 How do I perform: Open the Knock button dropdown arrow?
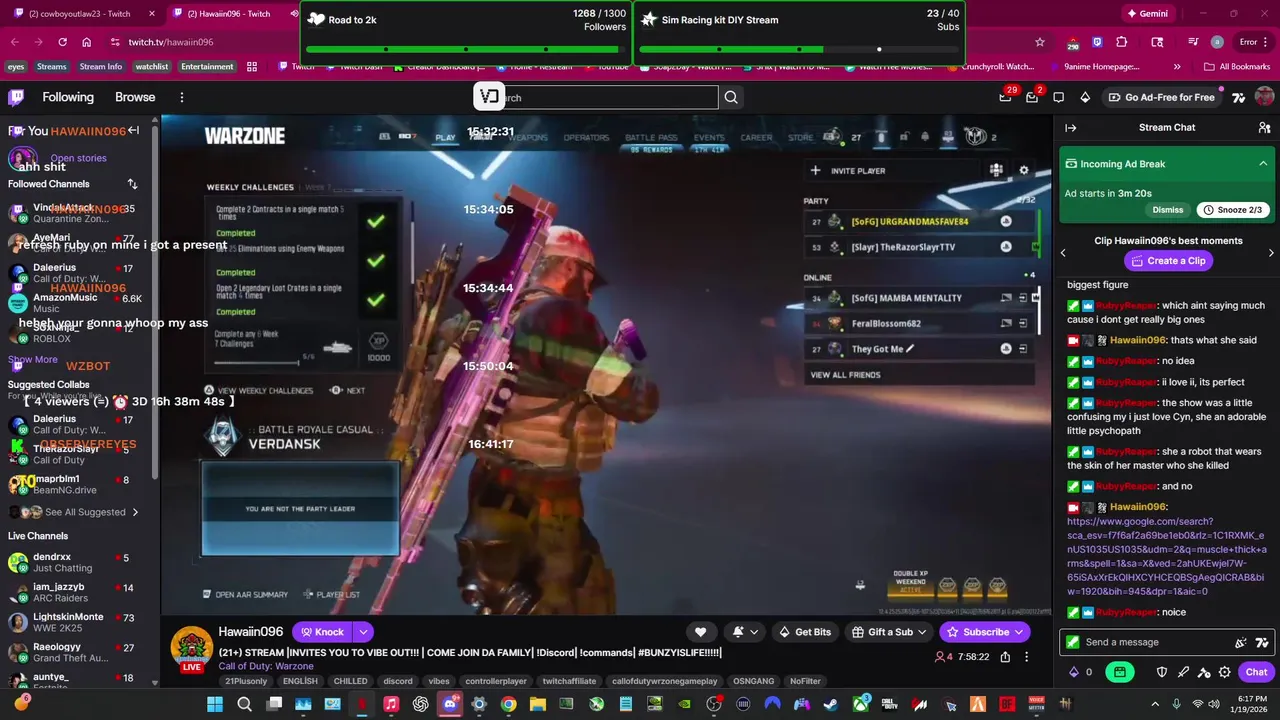coord(364,632)
